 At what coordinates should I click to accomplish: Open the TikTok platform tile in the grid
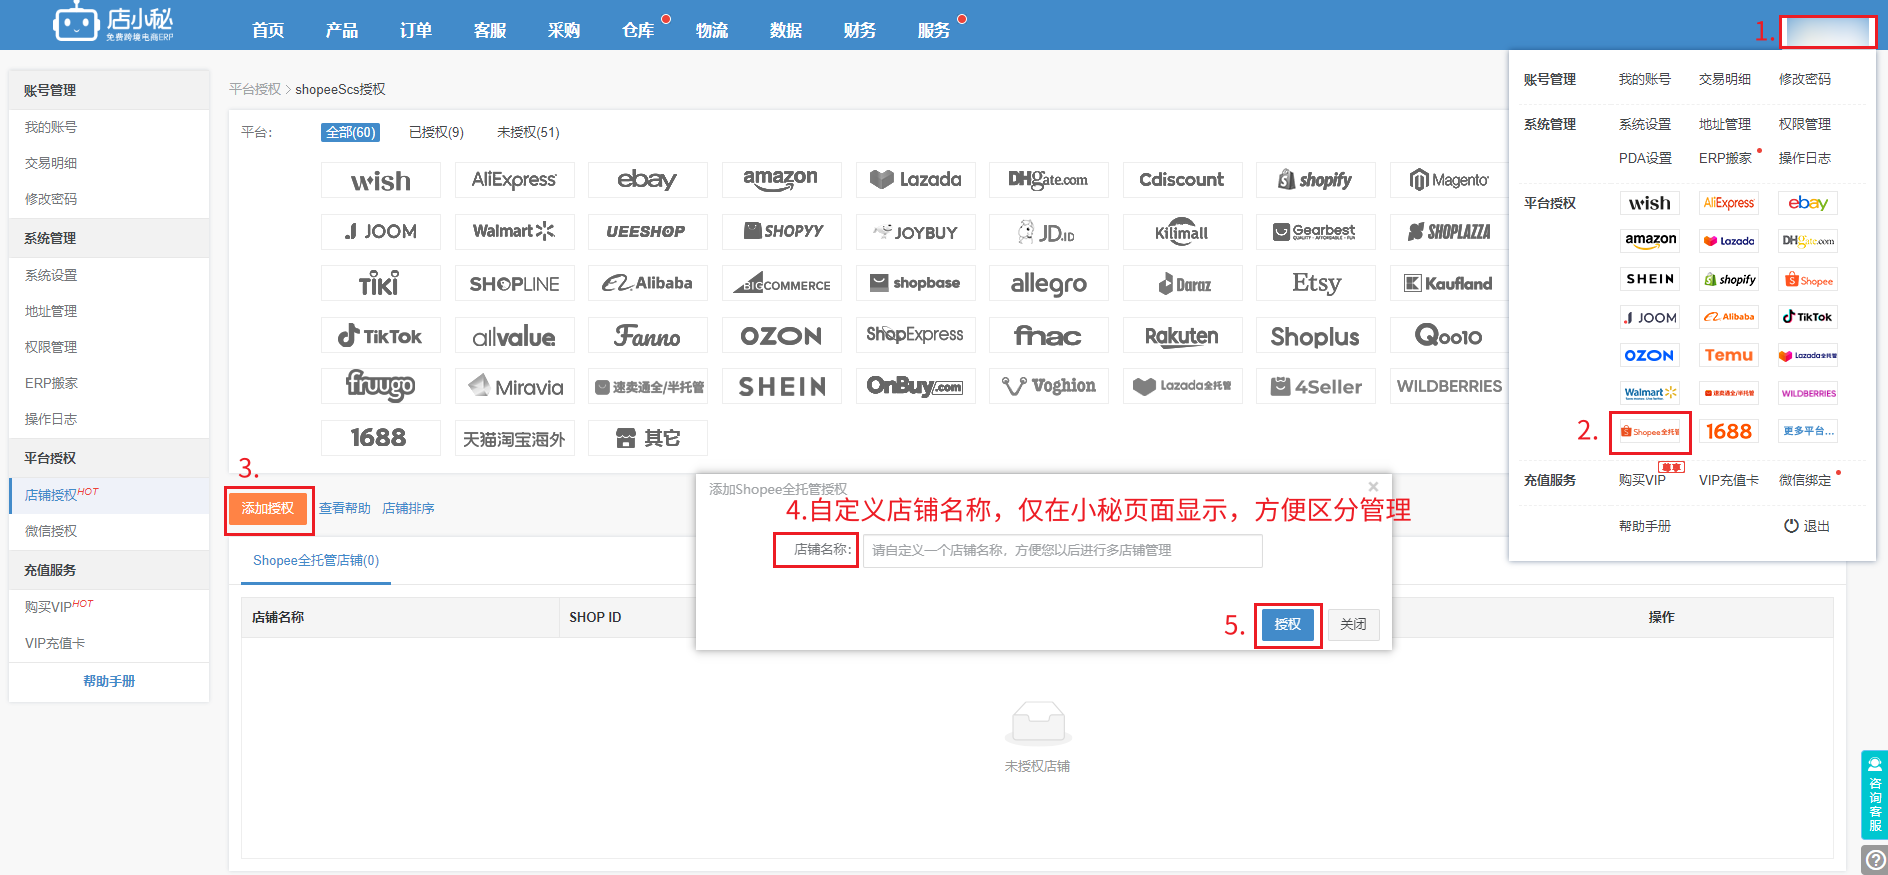[381, 336]
